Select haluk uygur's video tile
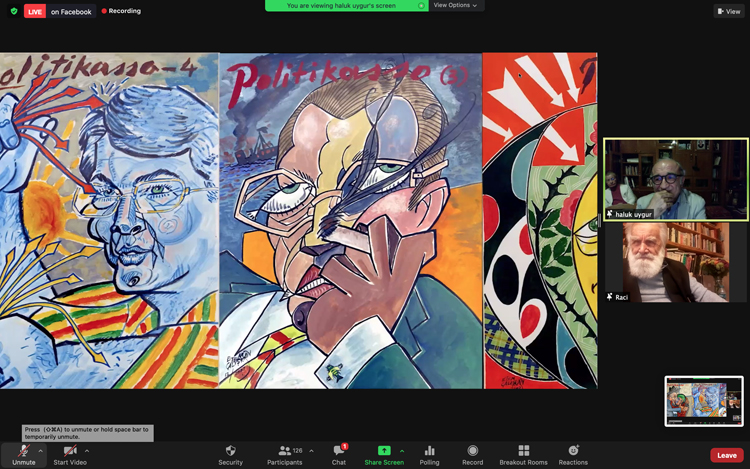Image resolution: width=750 pixels, height=469 pixels. pos(676,180)
